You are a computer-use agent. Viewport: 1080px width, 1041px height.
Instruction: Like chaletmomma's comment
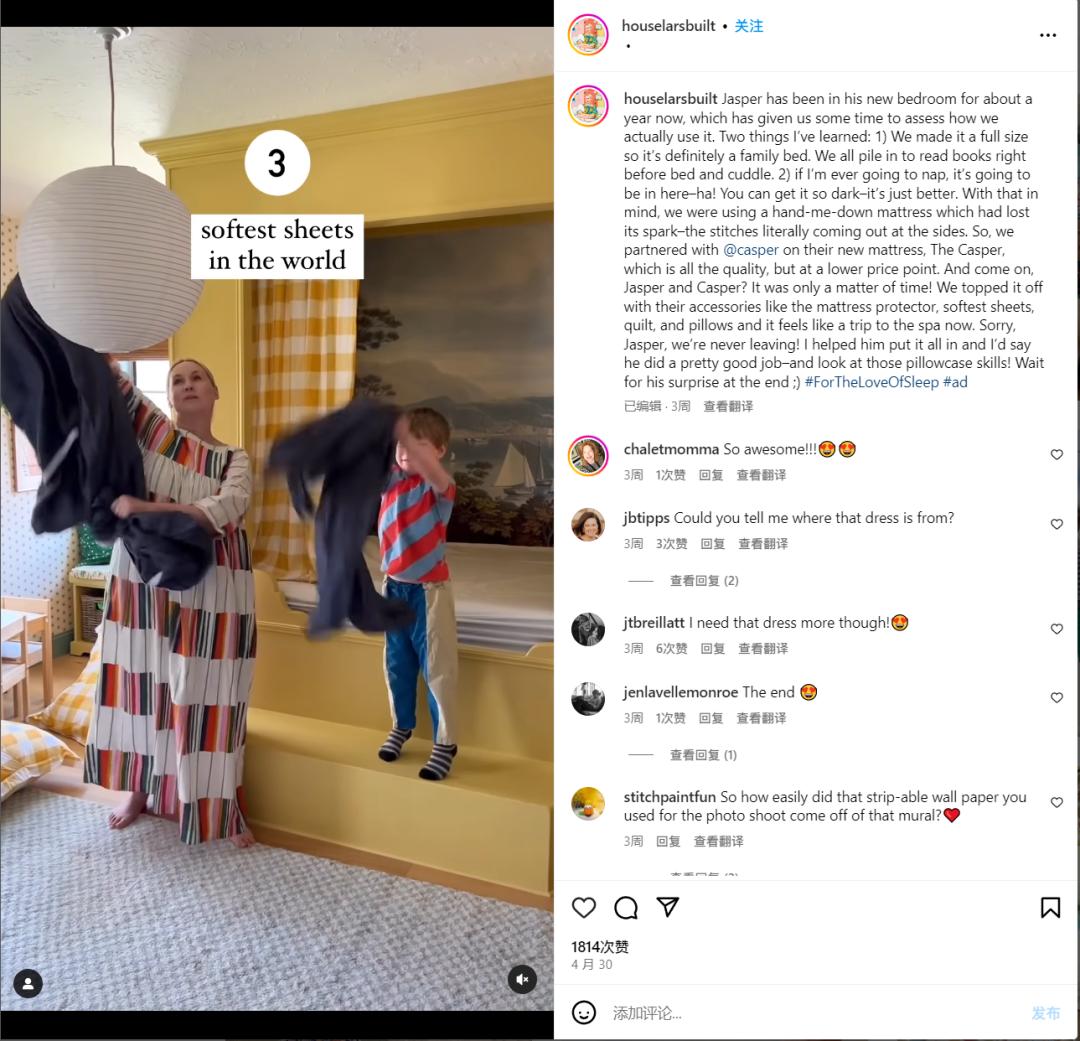click(1057, 455)
